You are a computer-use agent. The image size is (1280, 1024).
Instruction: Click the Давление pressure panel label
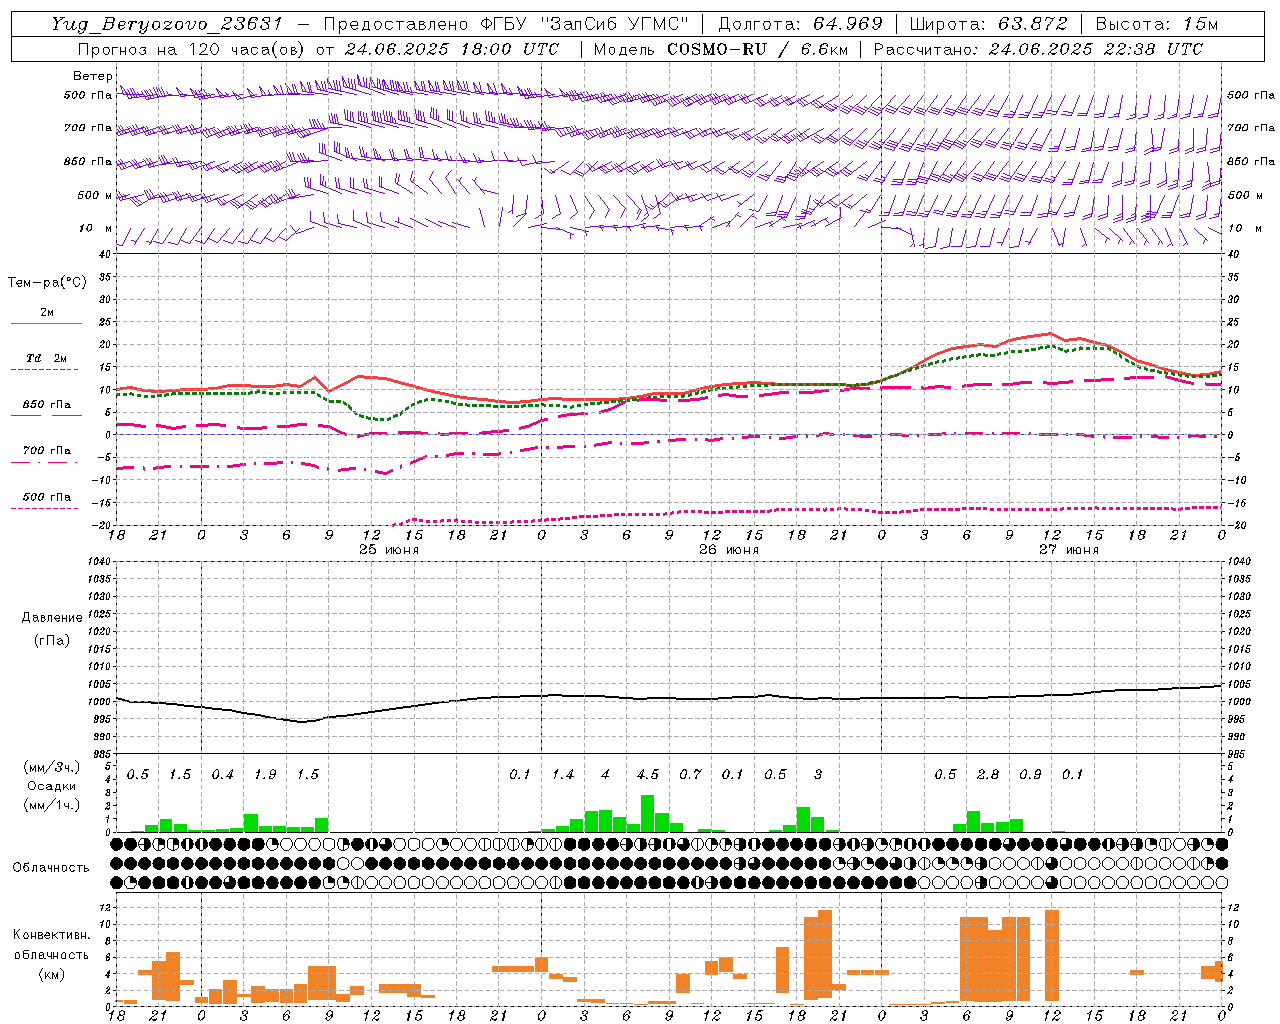pos(51,617)
